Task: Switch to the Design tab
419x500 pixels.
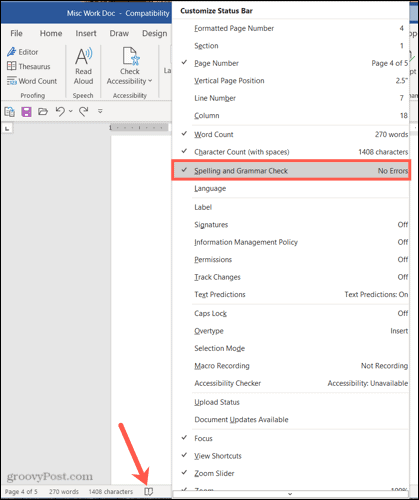Action: [x=155, y=33]
